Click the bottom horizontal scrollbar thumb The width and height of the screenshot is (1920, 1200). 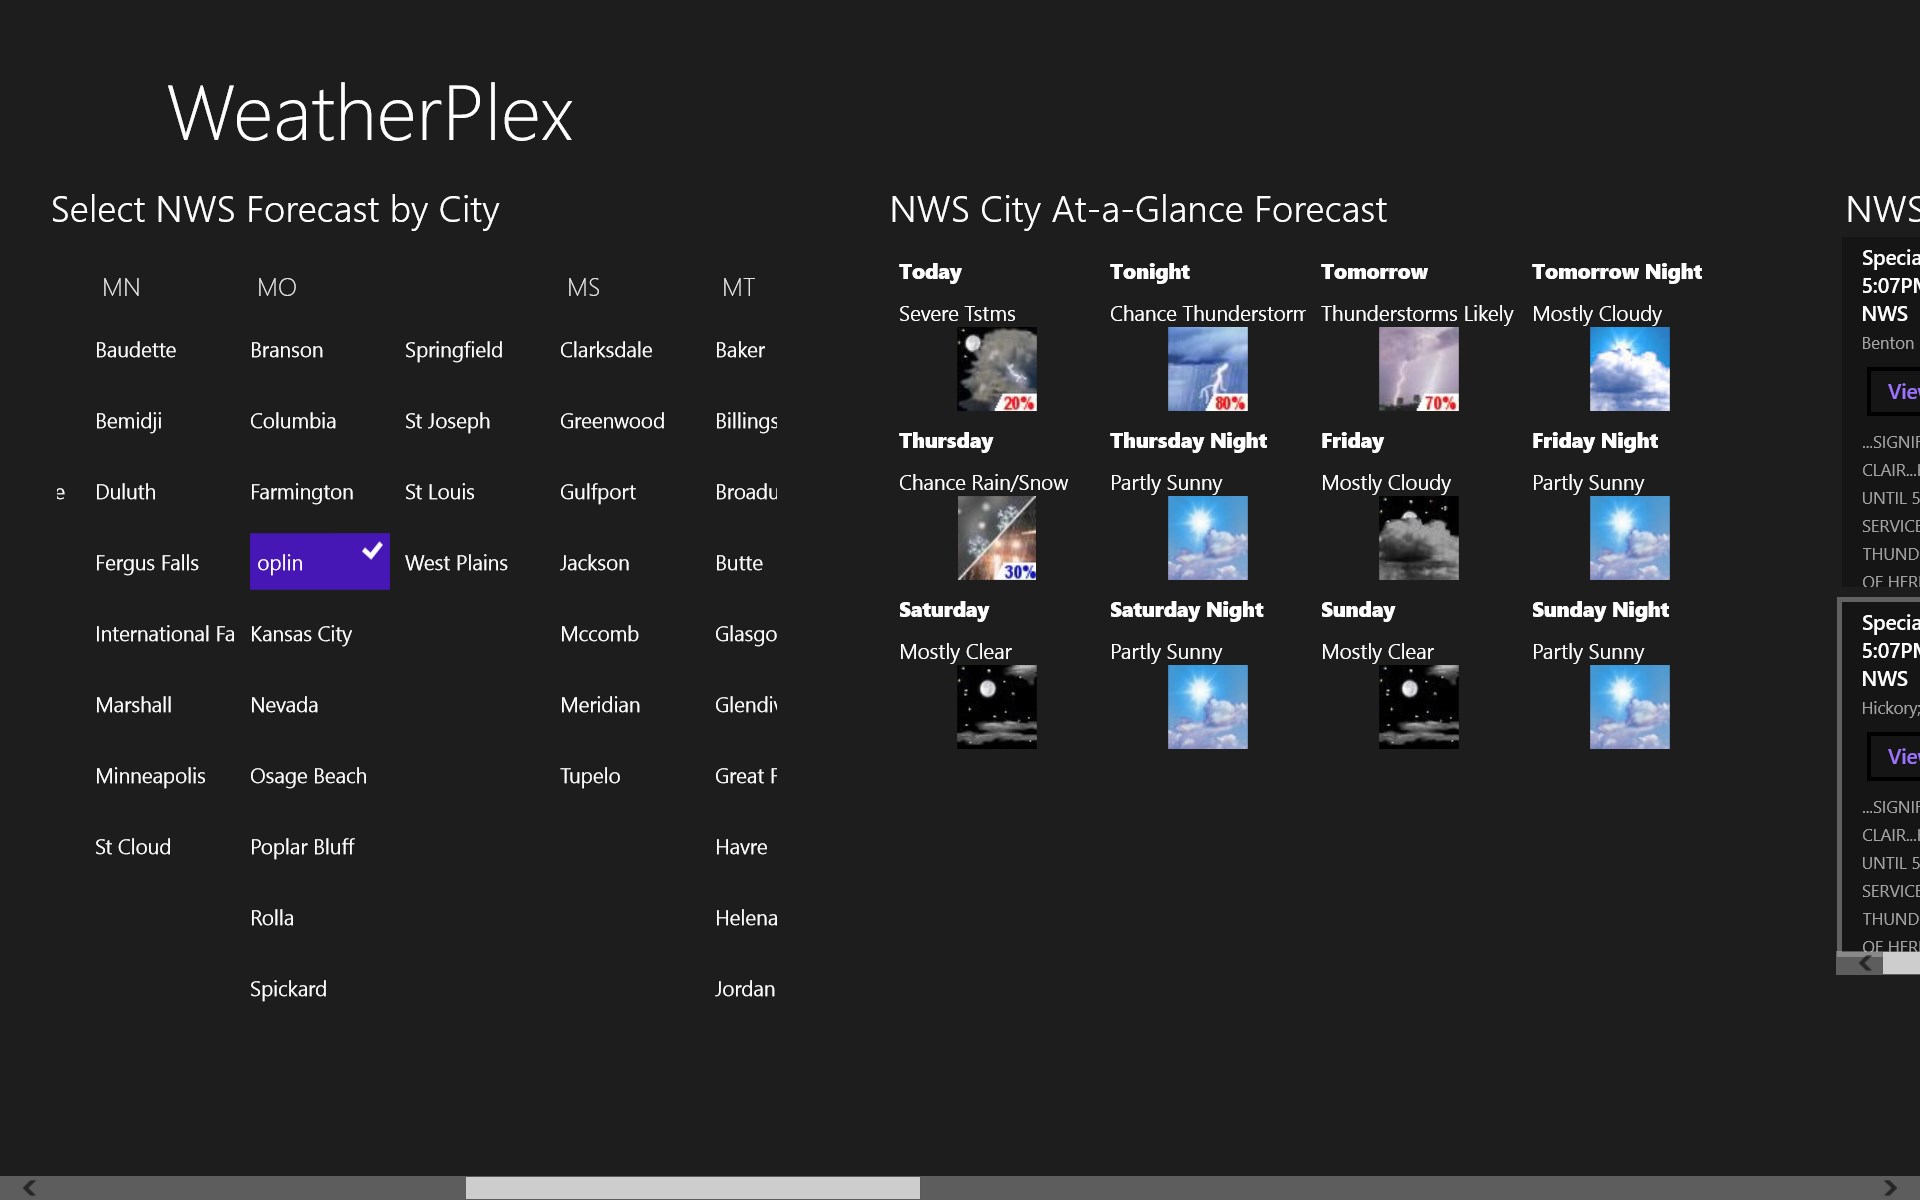(x=692, y=1188)
